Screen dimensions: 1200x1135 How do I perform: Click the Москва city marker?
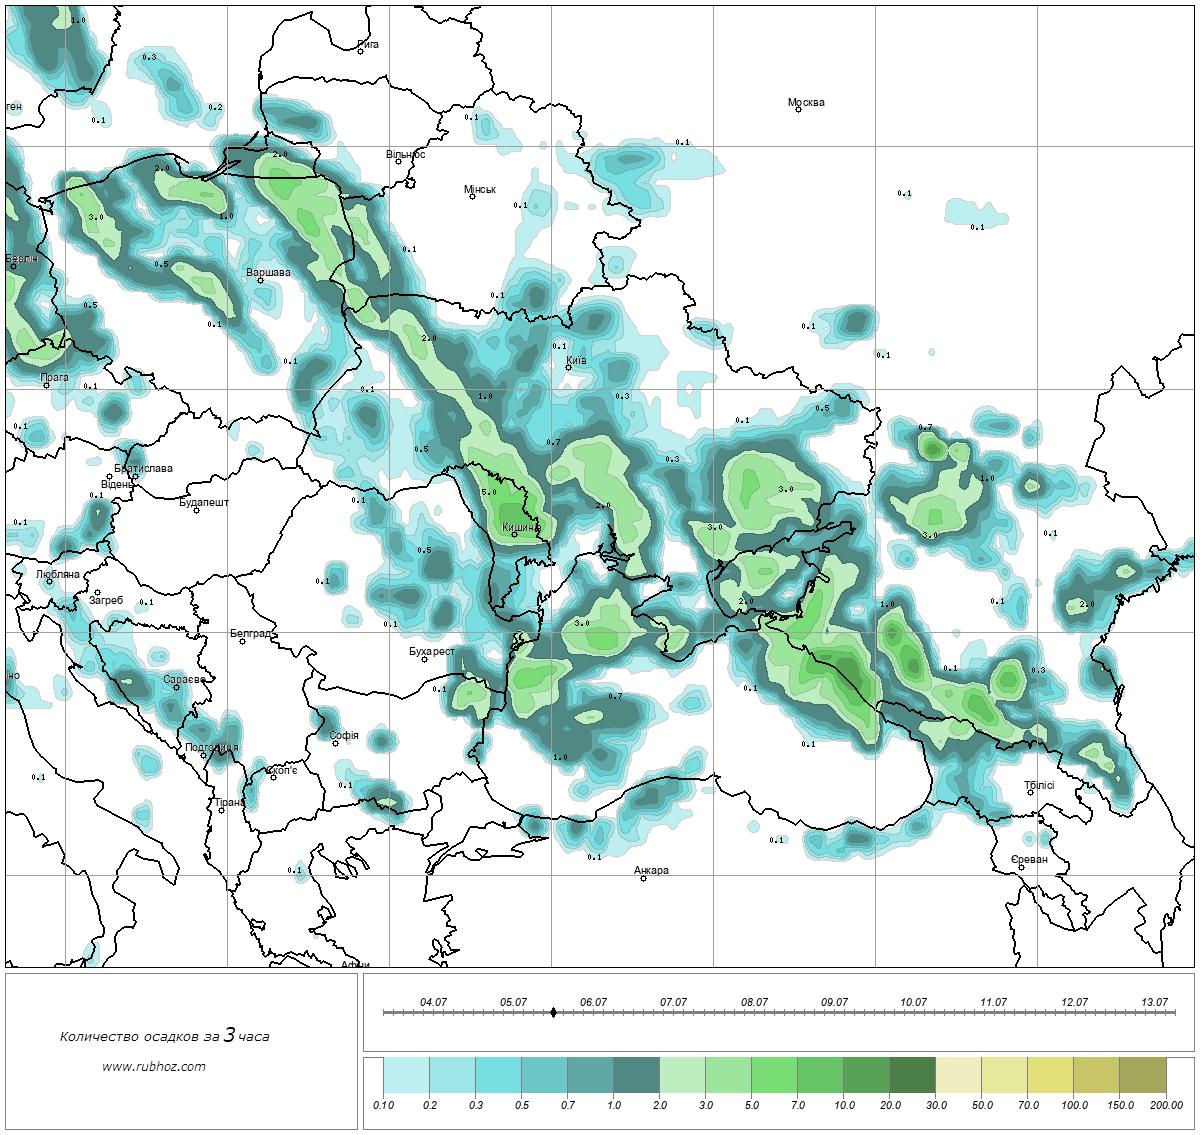(799, 110)
